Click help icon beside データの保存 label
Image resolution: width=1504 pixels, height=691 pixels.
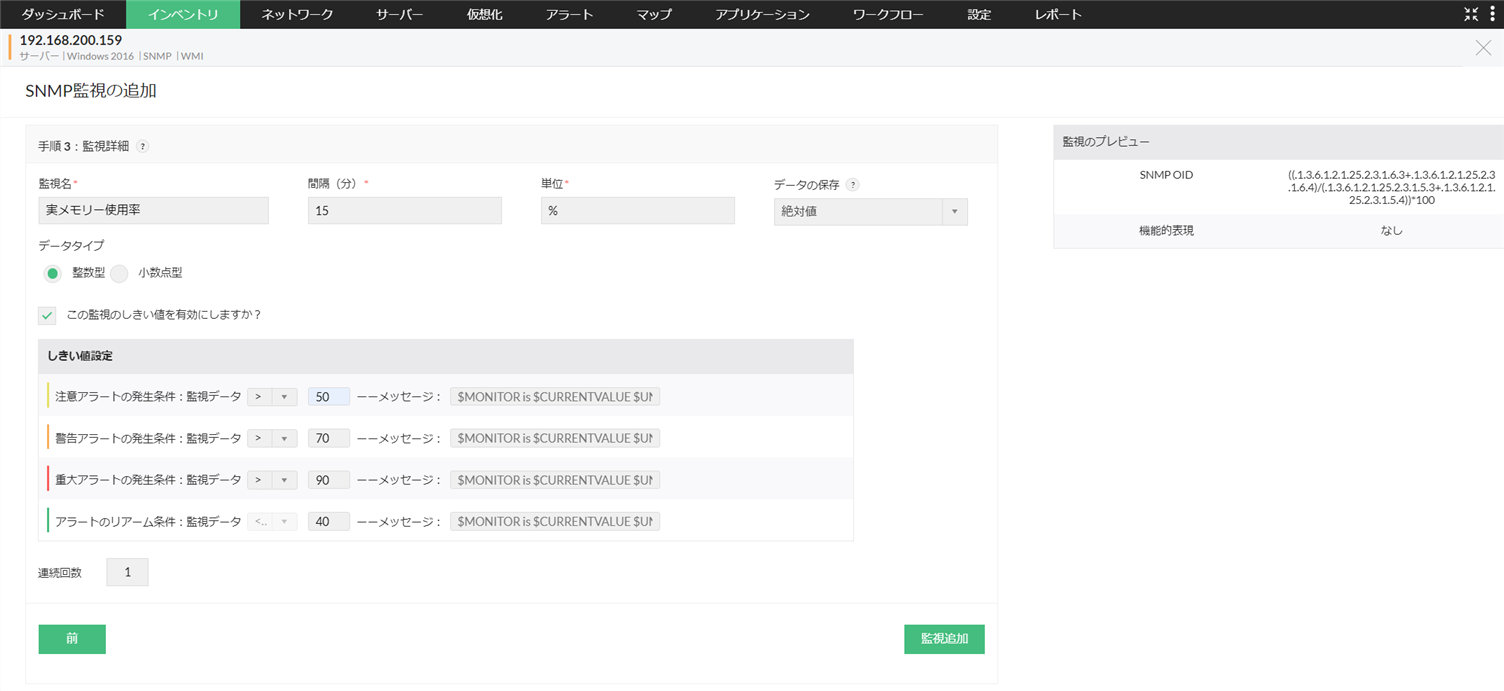pos(852,185)
